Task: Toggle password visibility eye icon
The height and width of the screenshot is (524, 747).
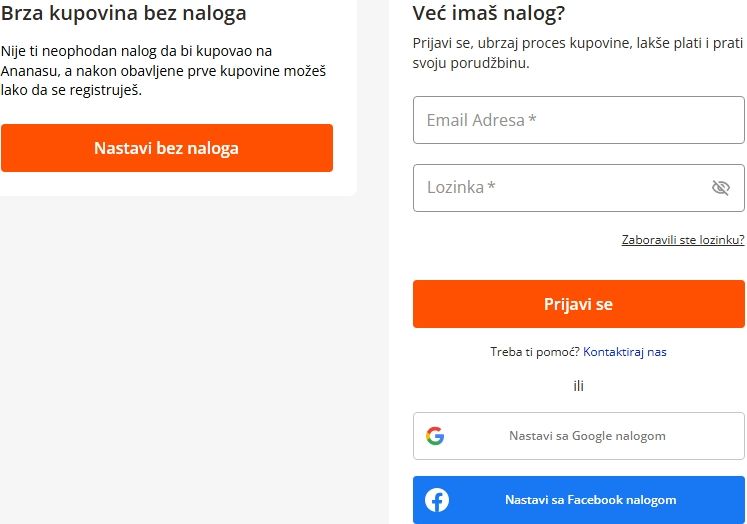Action: click(x=720, y=188)
